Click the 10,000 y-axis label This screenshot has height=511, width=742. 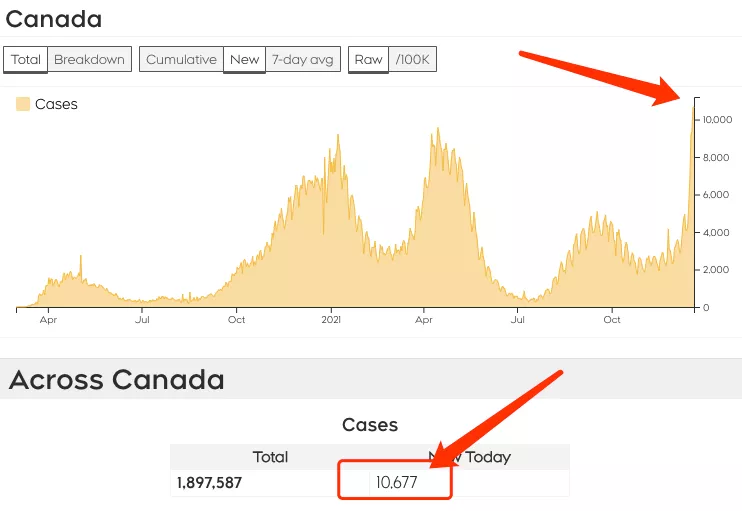(714, 119)
